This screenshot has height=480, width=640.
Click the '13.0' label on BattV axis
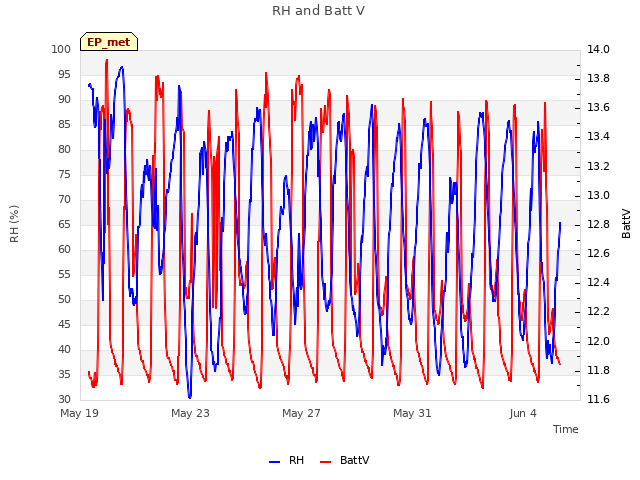pyautogui.click(x=598, y=196)
